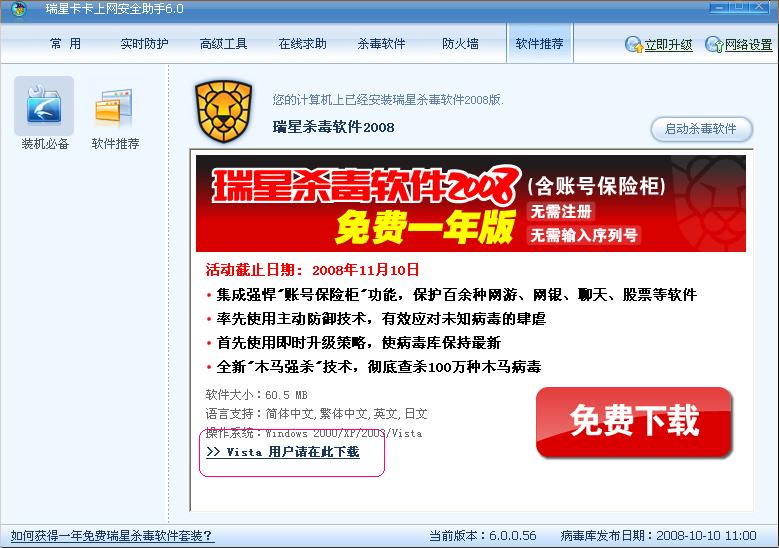Screen dimensions: 779x548
Task: Click the 启动杀毒软件 button
Action: click(701, 129)
